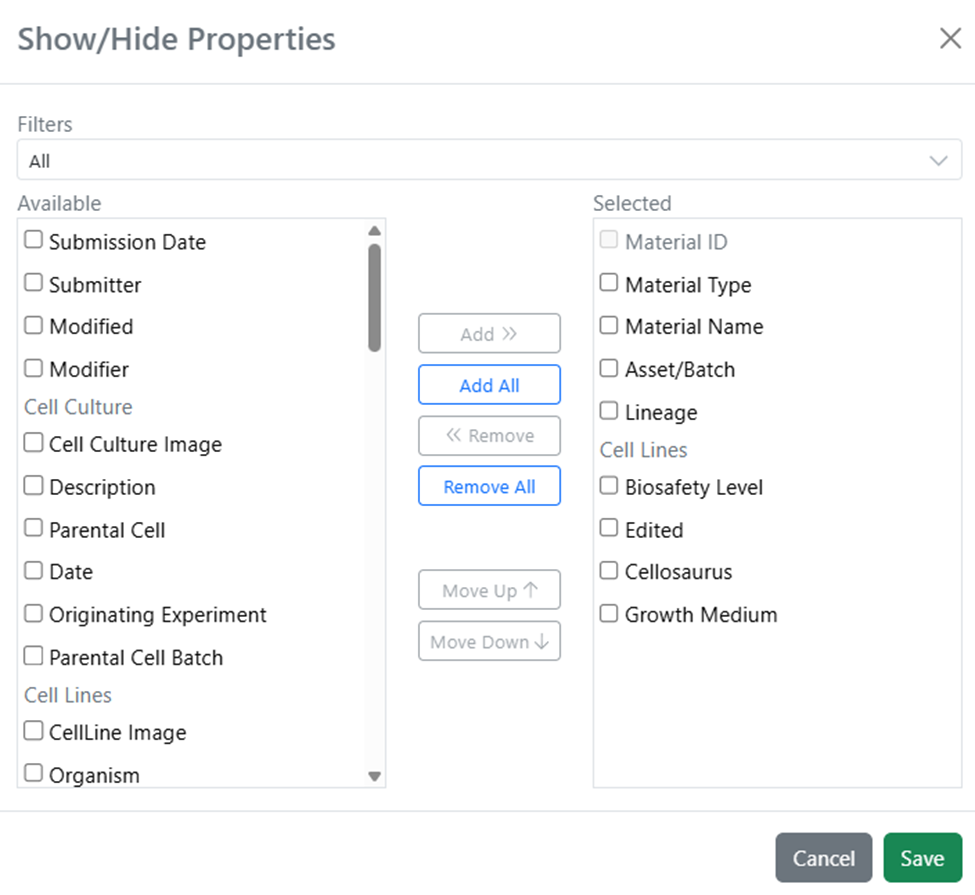Click the scroll up arrow in Available list

pyautogui.click(x=375, y=230)
